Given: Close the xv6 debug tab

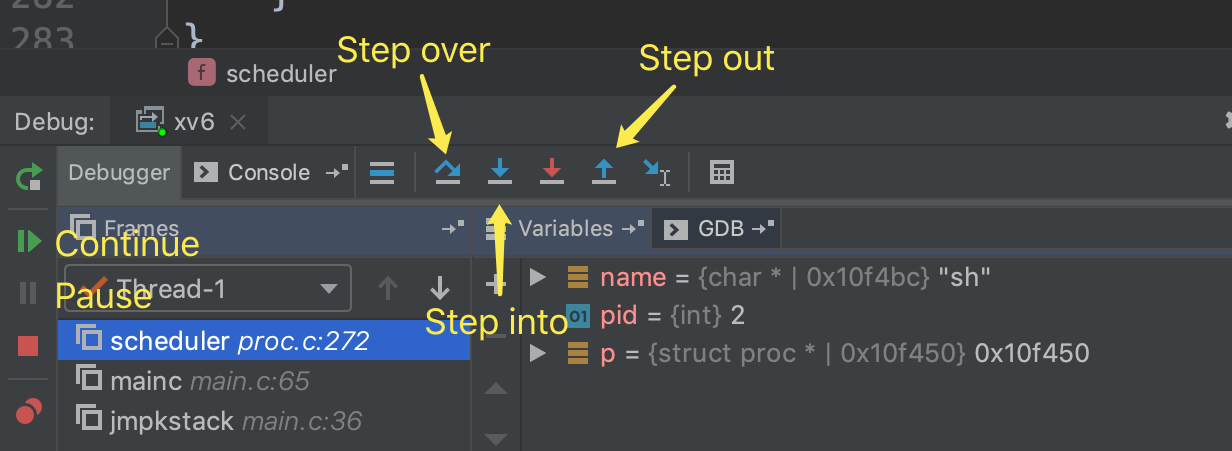Looking at the screenshot, I should point(238,122).
